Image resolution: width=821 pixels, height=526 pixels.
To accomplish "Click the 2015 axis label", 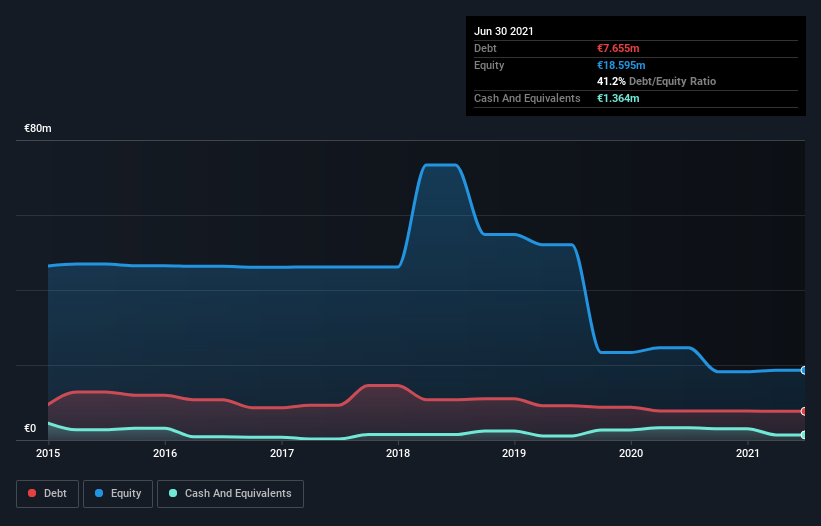I will coord(48,453).
